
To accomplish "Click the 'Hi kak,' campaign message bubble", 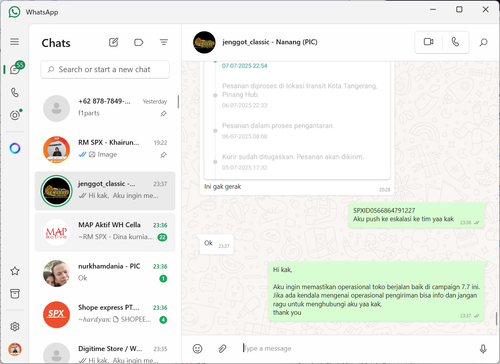I will (x=377, y=291).
